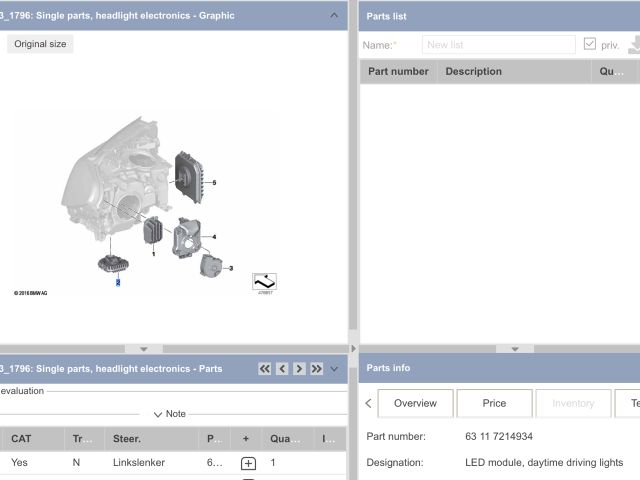
Task: Click the Original size button
Action: click(40, 44)
